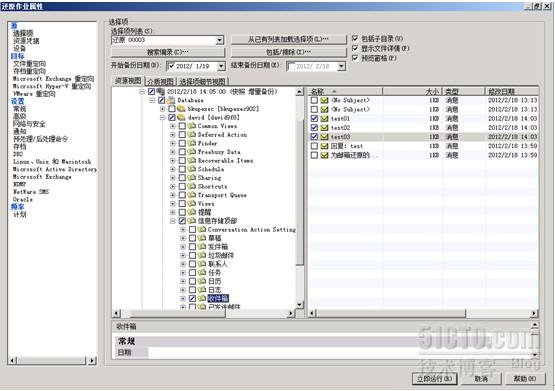Click the 发件箱 folder icon
The image size is (555, 391).
pyautogui.click(x=202, y=247)
